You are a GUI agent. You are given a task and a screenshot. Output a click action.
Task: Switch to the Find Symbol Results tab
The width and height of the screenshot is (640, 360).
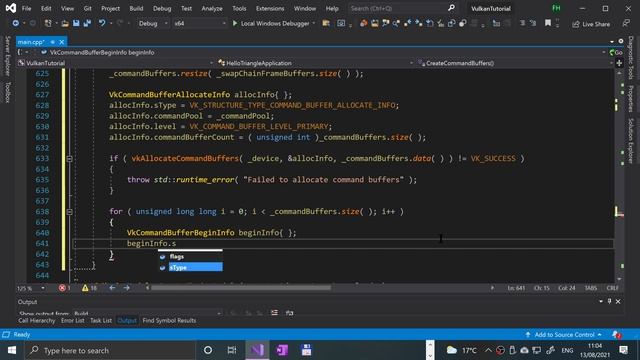tap(169, 321)
